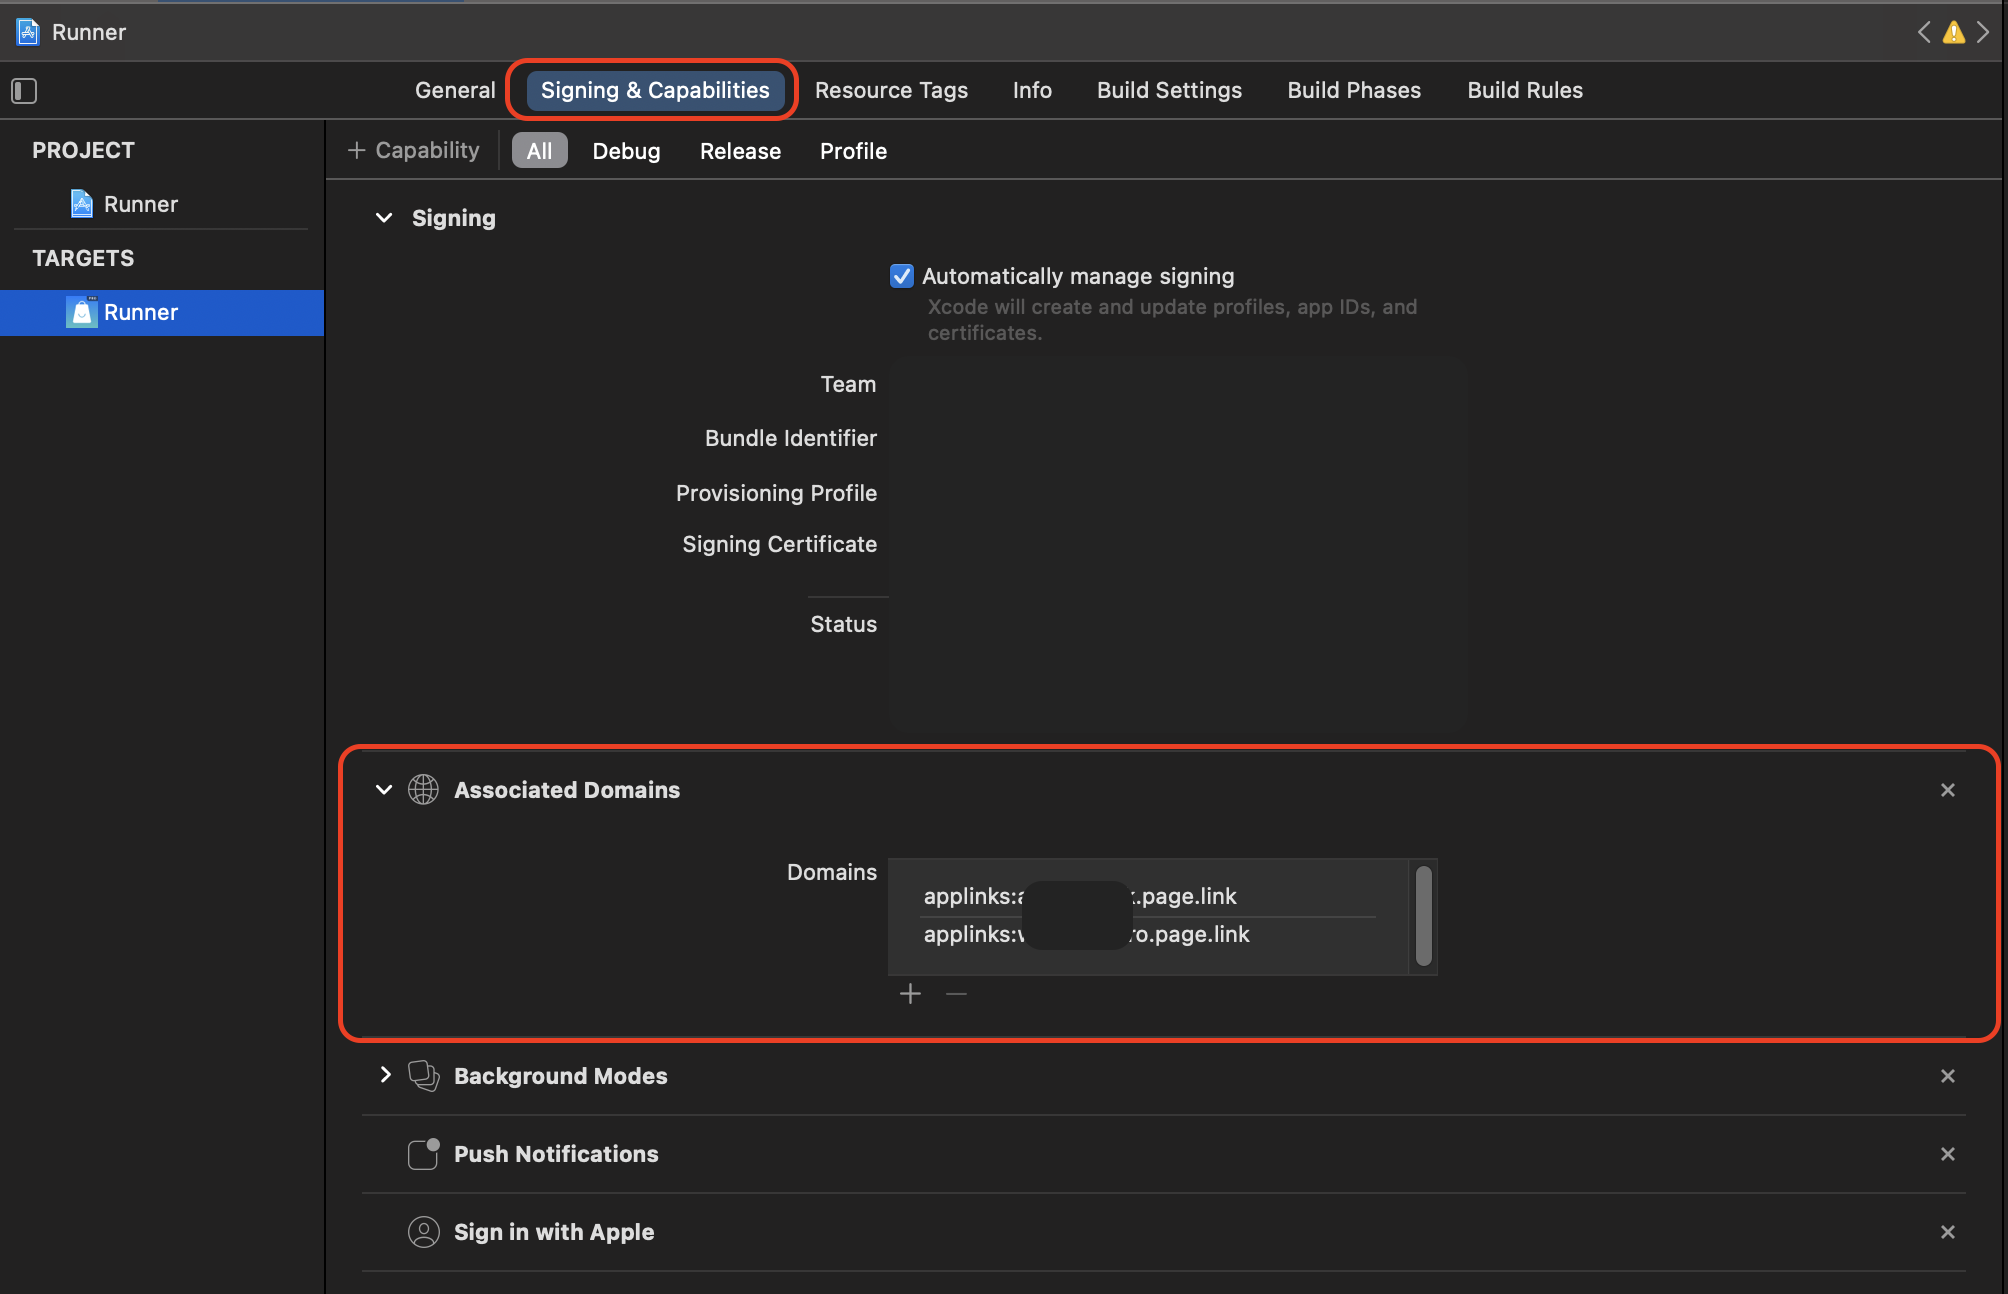The width and height of the screenshot is (2008, 1294).
Task: Click the Associated Domains title
Action: pos(567,790)
